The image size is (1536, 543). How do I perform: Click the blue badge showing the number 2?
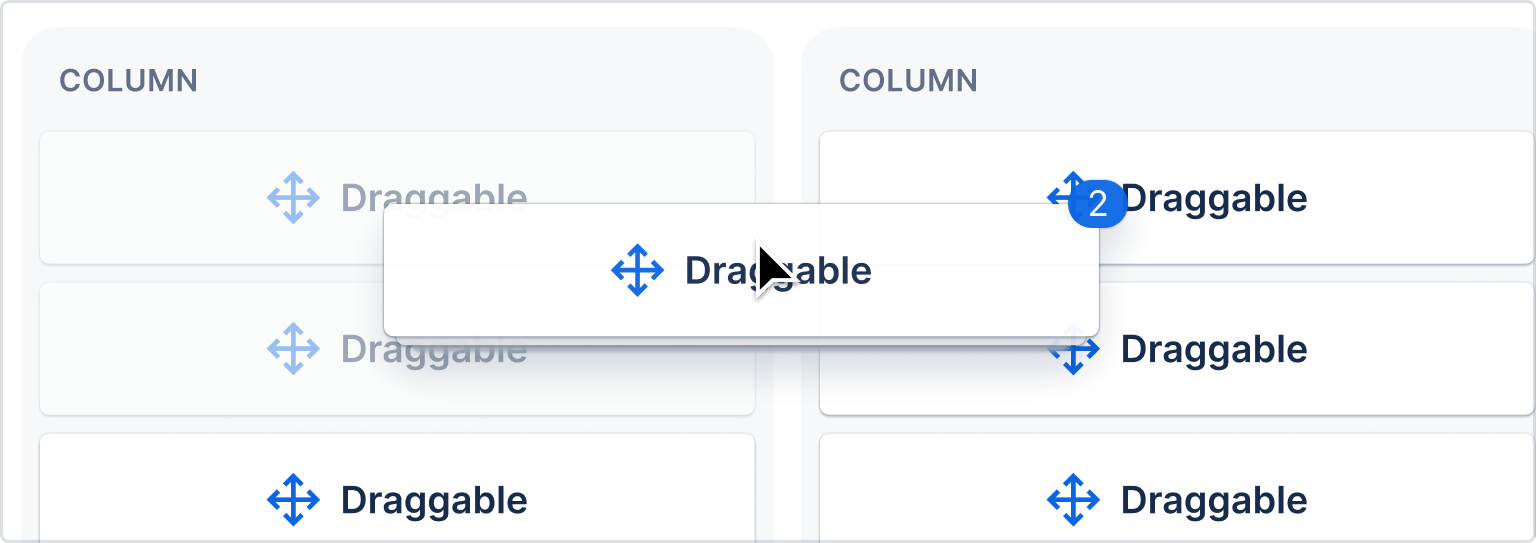[x=1098, y=204]
